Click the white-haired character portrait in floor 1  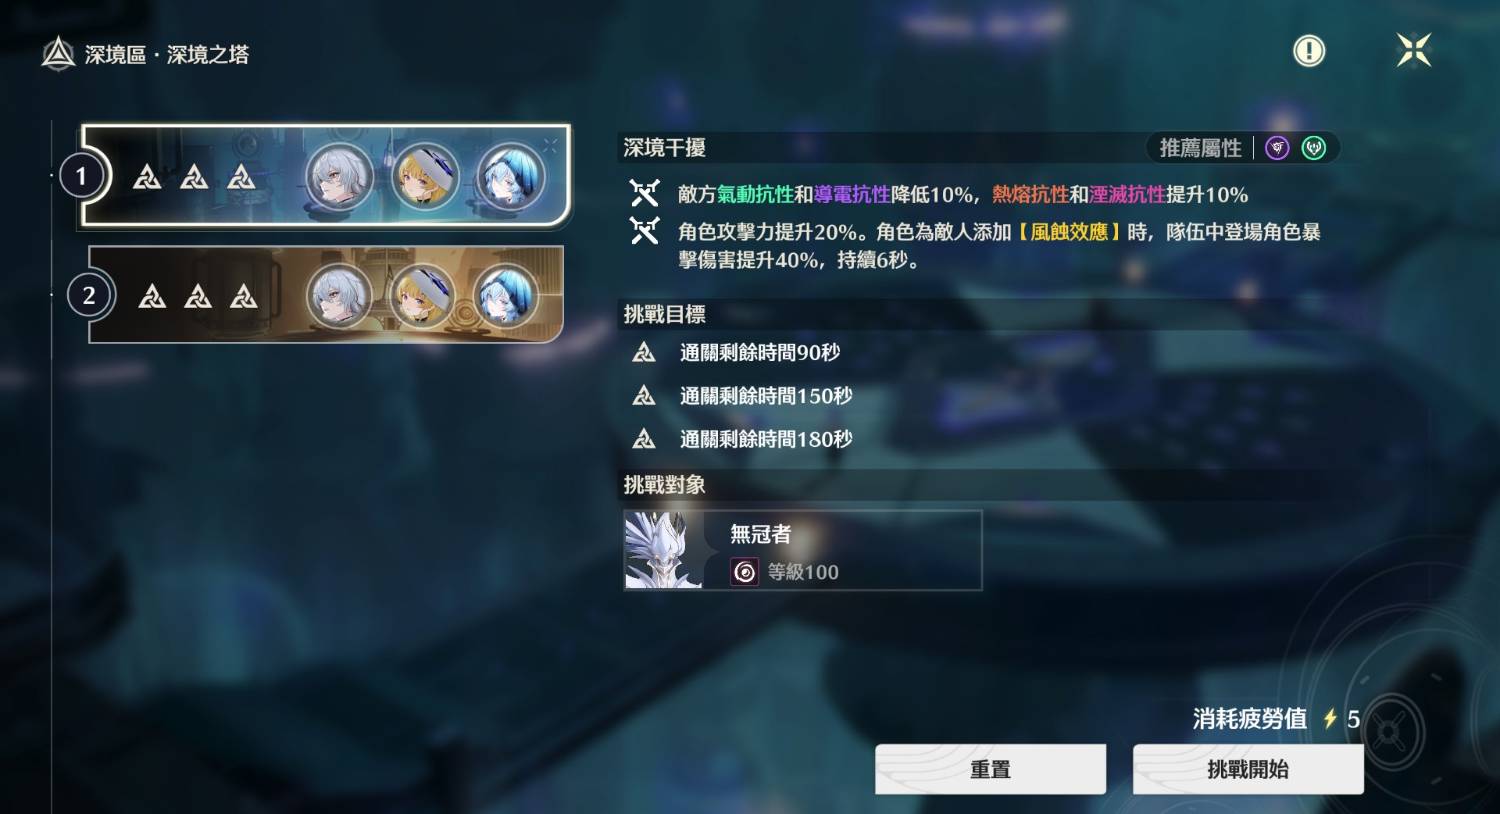click(x=339, y=177)
